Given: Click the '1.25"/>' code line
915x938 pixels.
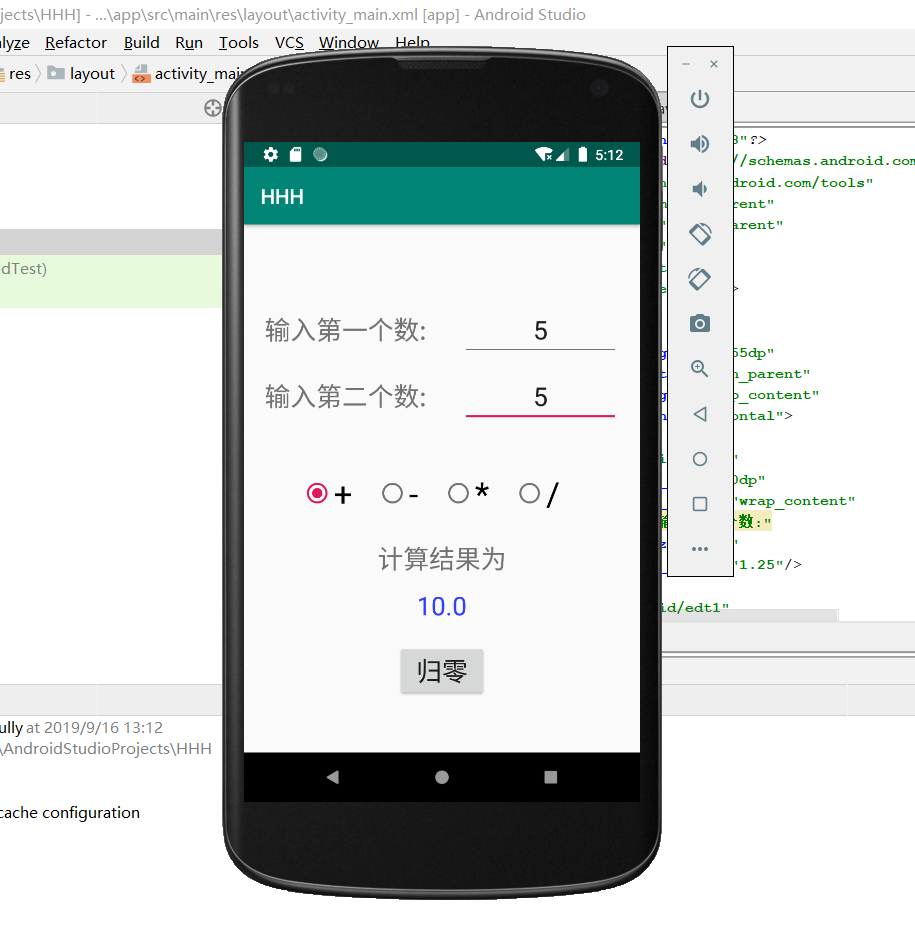Looking at the screenshot, I should pos(768,565).
